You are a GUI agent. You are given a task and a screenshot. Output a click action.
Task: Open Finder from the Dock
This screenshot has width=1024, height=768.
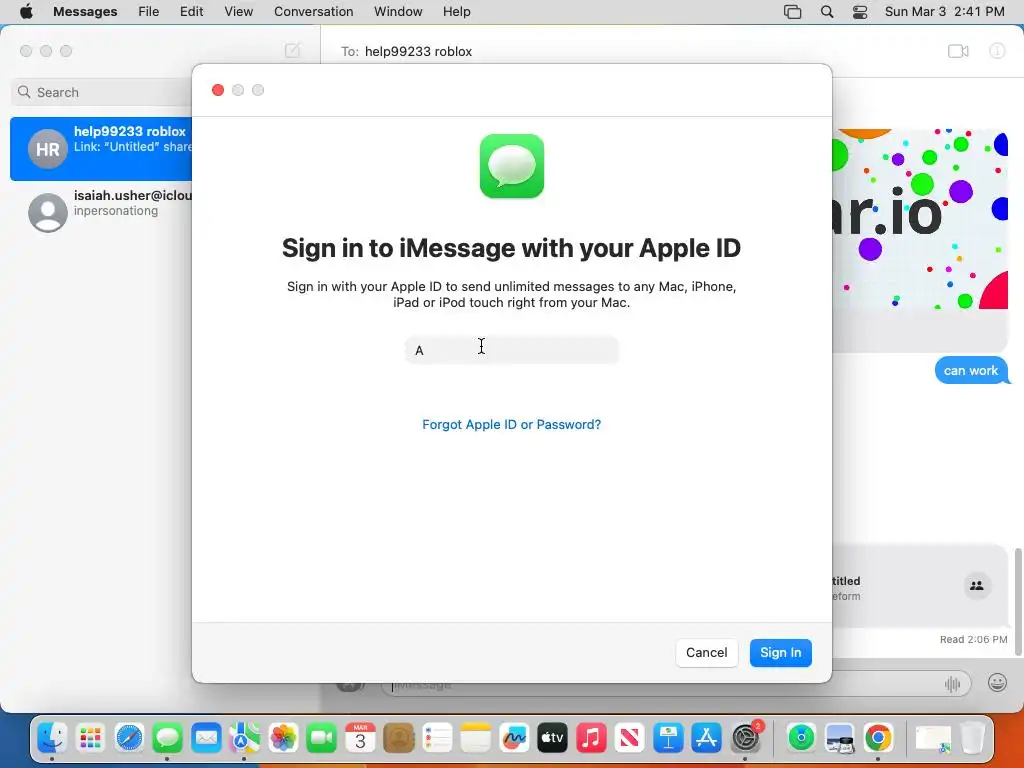coord(52,738)
